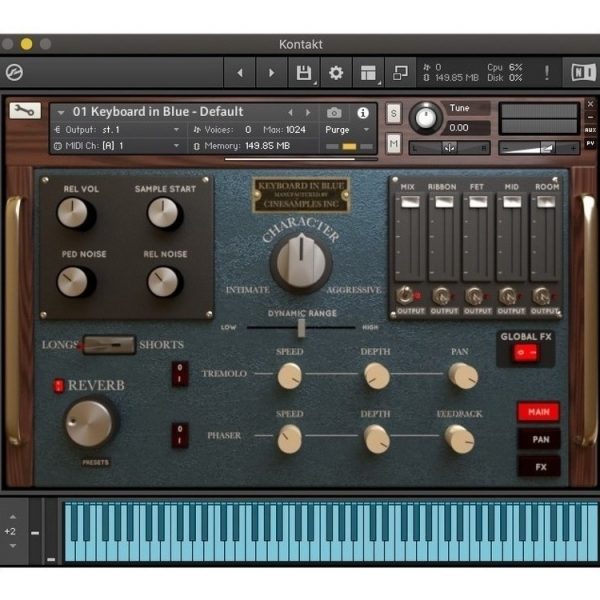600x600 pixels.
Task: Toggle the minimized view icon
Action: 400,73
